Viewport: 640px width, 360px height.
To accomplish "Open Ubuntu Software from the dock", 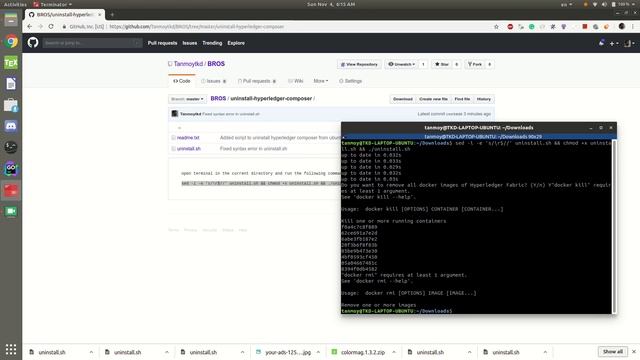I will (x=11, y=105).
